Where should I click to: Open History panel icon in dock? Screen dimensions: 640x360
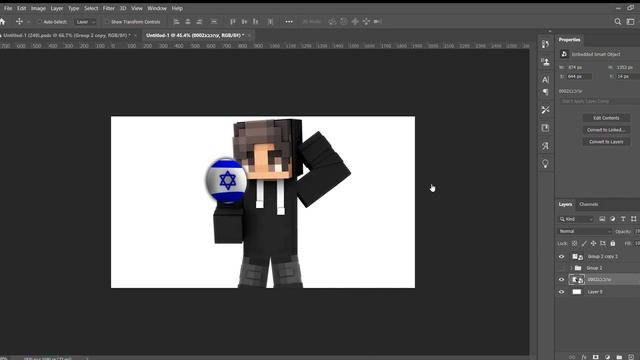[x=545, y=44]
